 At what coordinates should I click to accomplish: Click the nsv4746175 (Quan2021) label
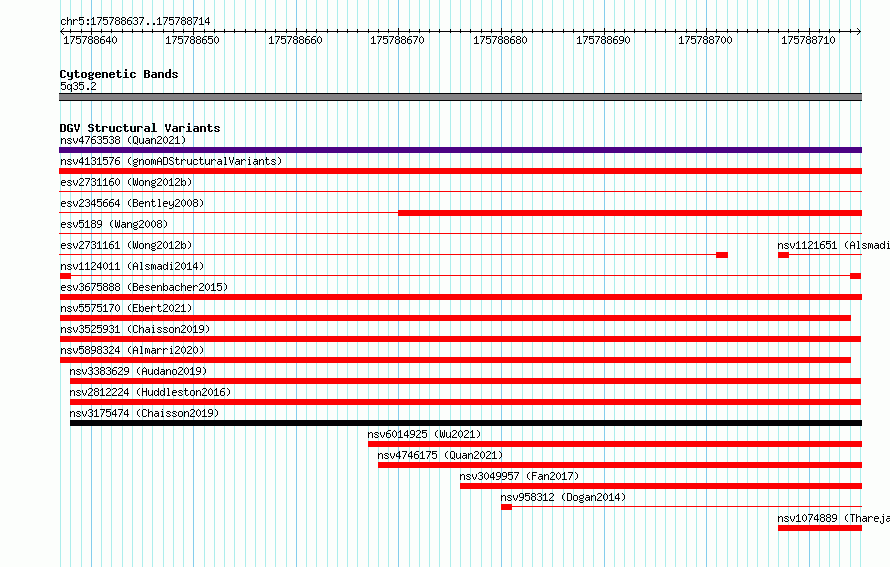440,455
